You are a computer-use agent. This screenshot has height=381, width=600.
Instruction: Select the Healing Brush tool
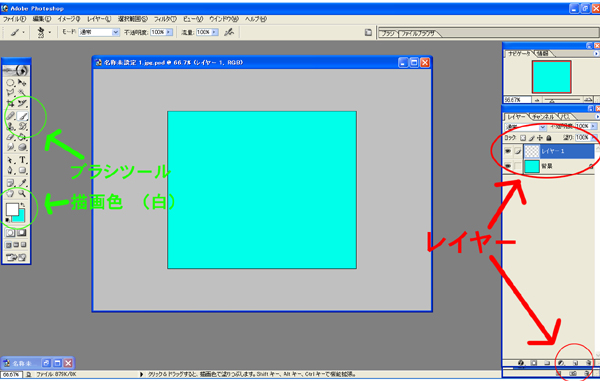[x=10, y=116]
